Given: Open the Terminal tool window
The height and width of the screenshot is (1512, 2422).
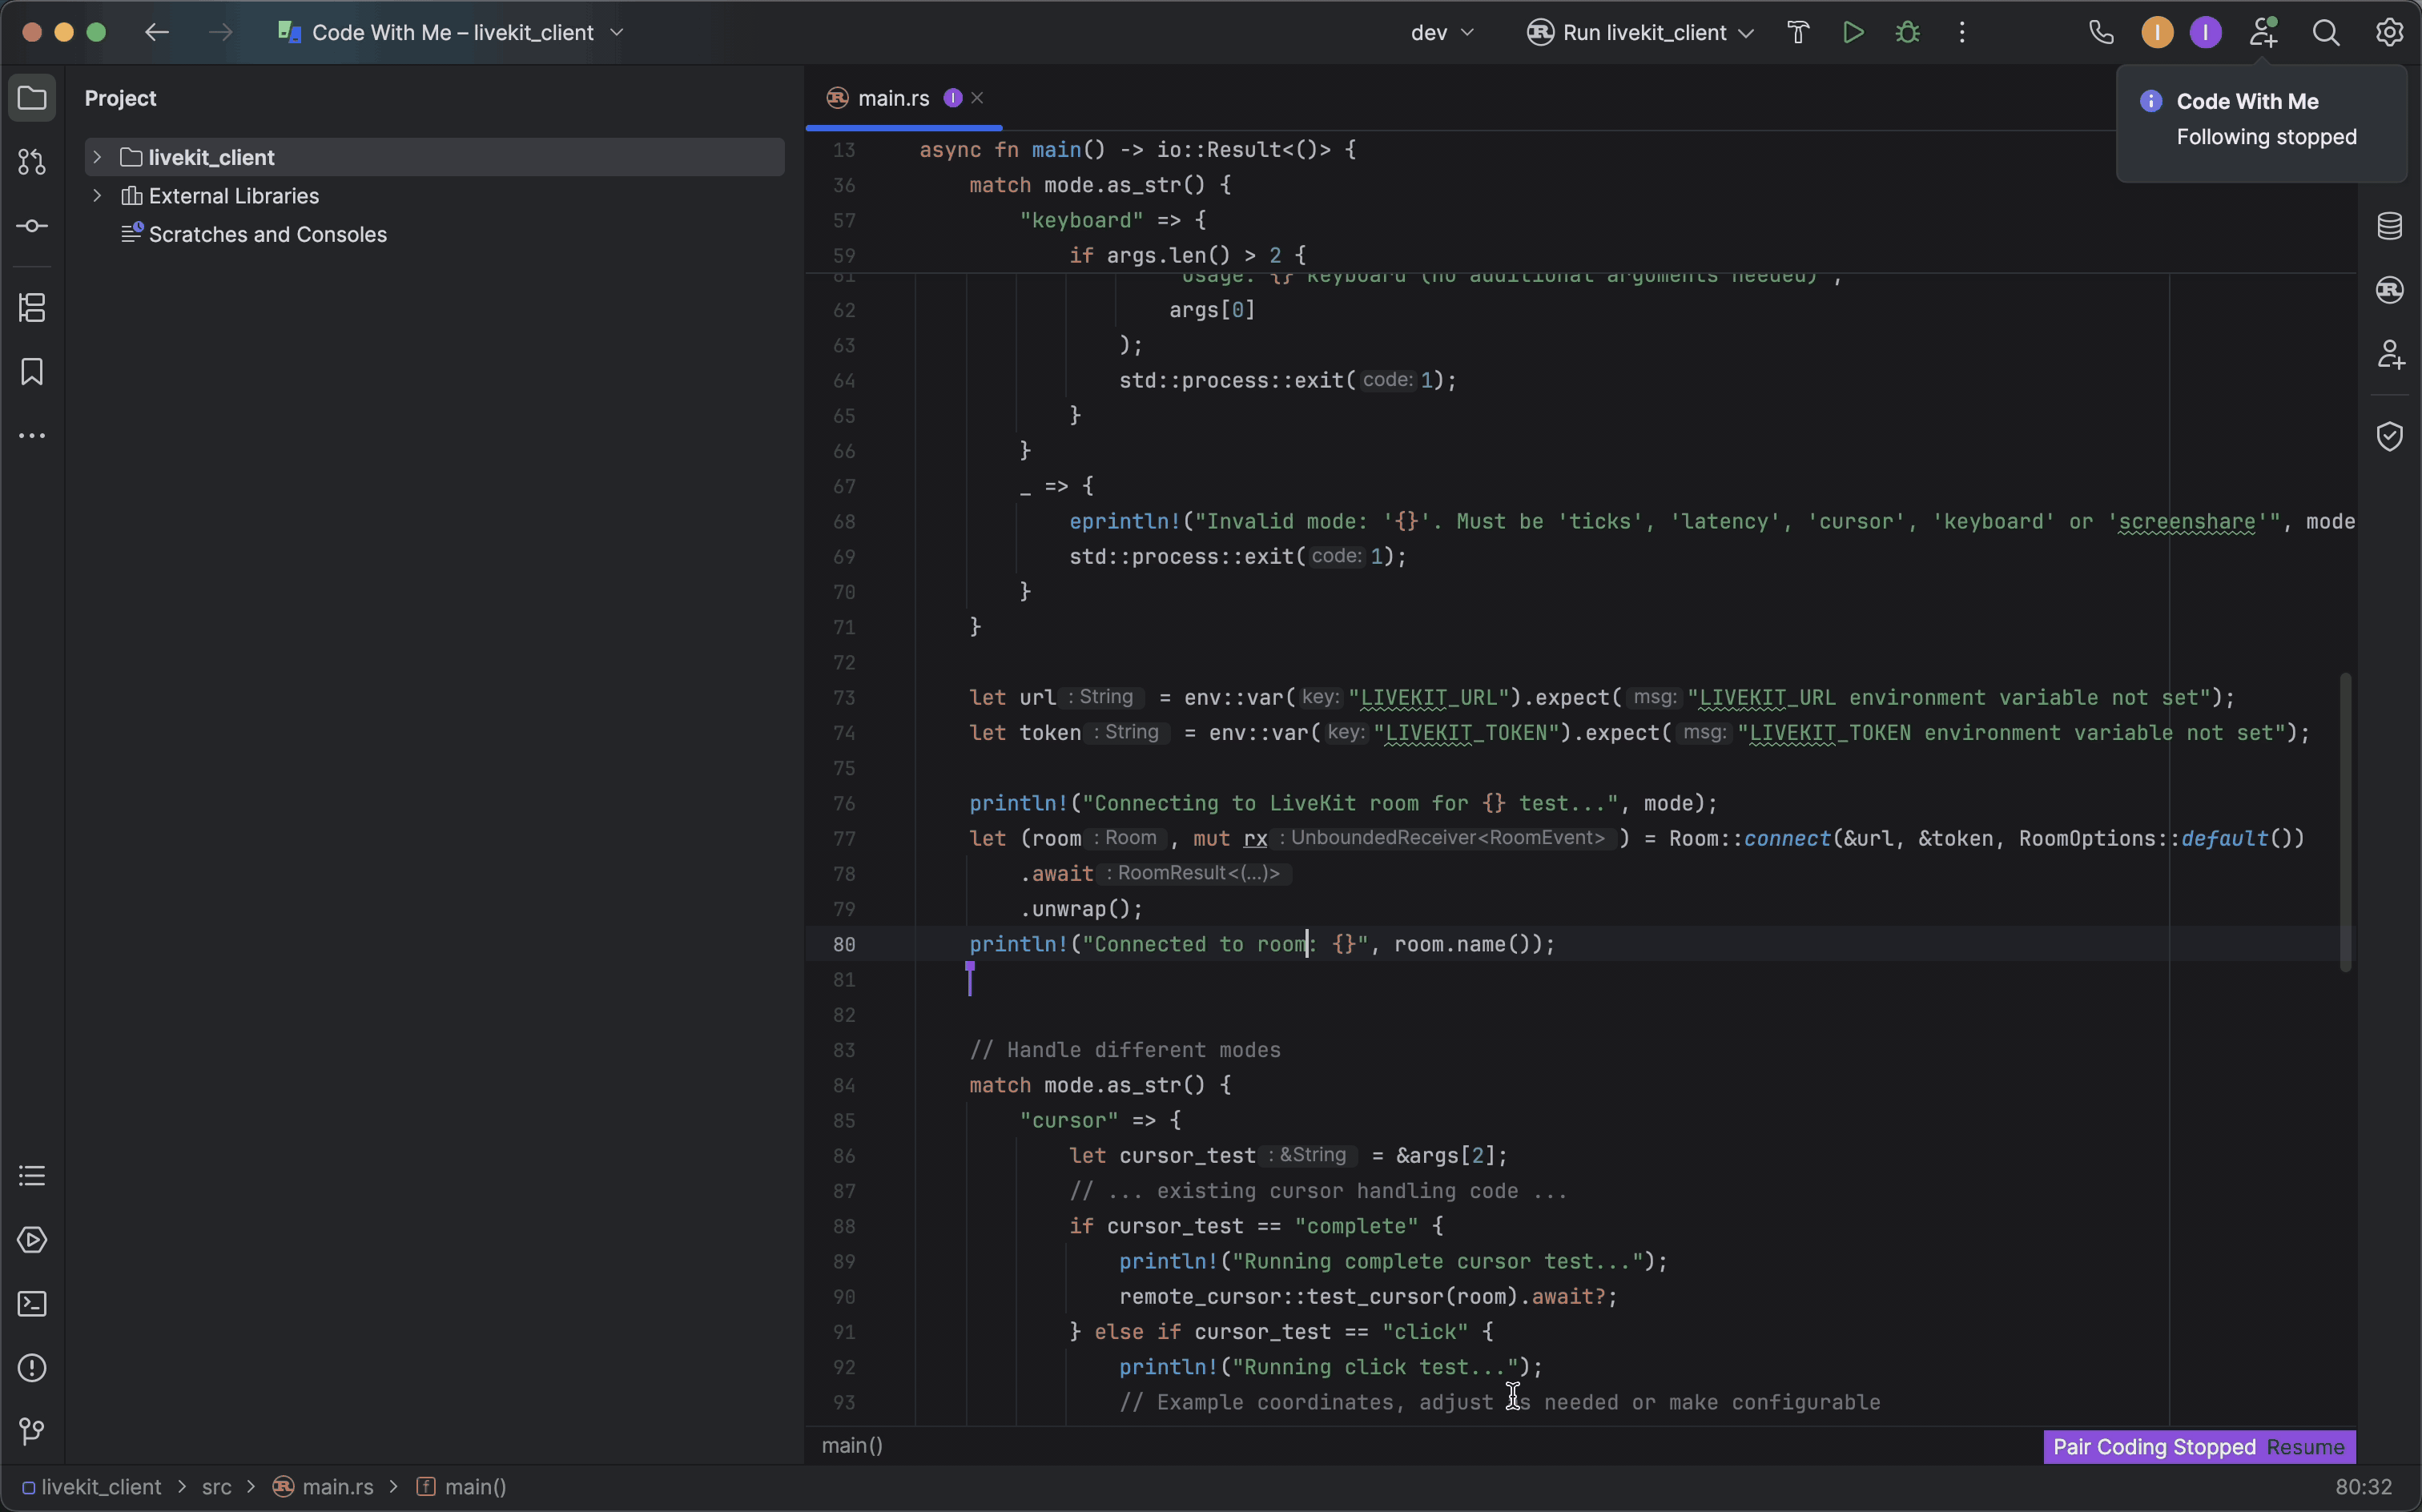Looking at the screenshot, I should tap(32, 1304).
